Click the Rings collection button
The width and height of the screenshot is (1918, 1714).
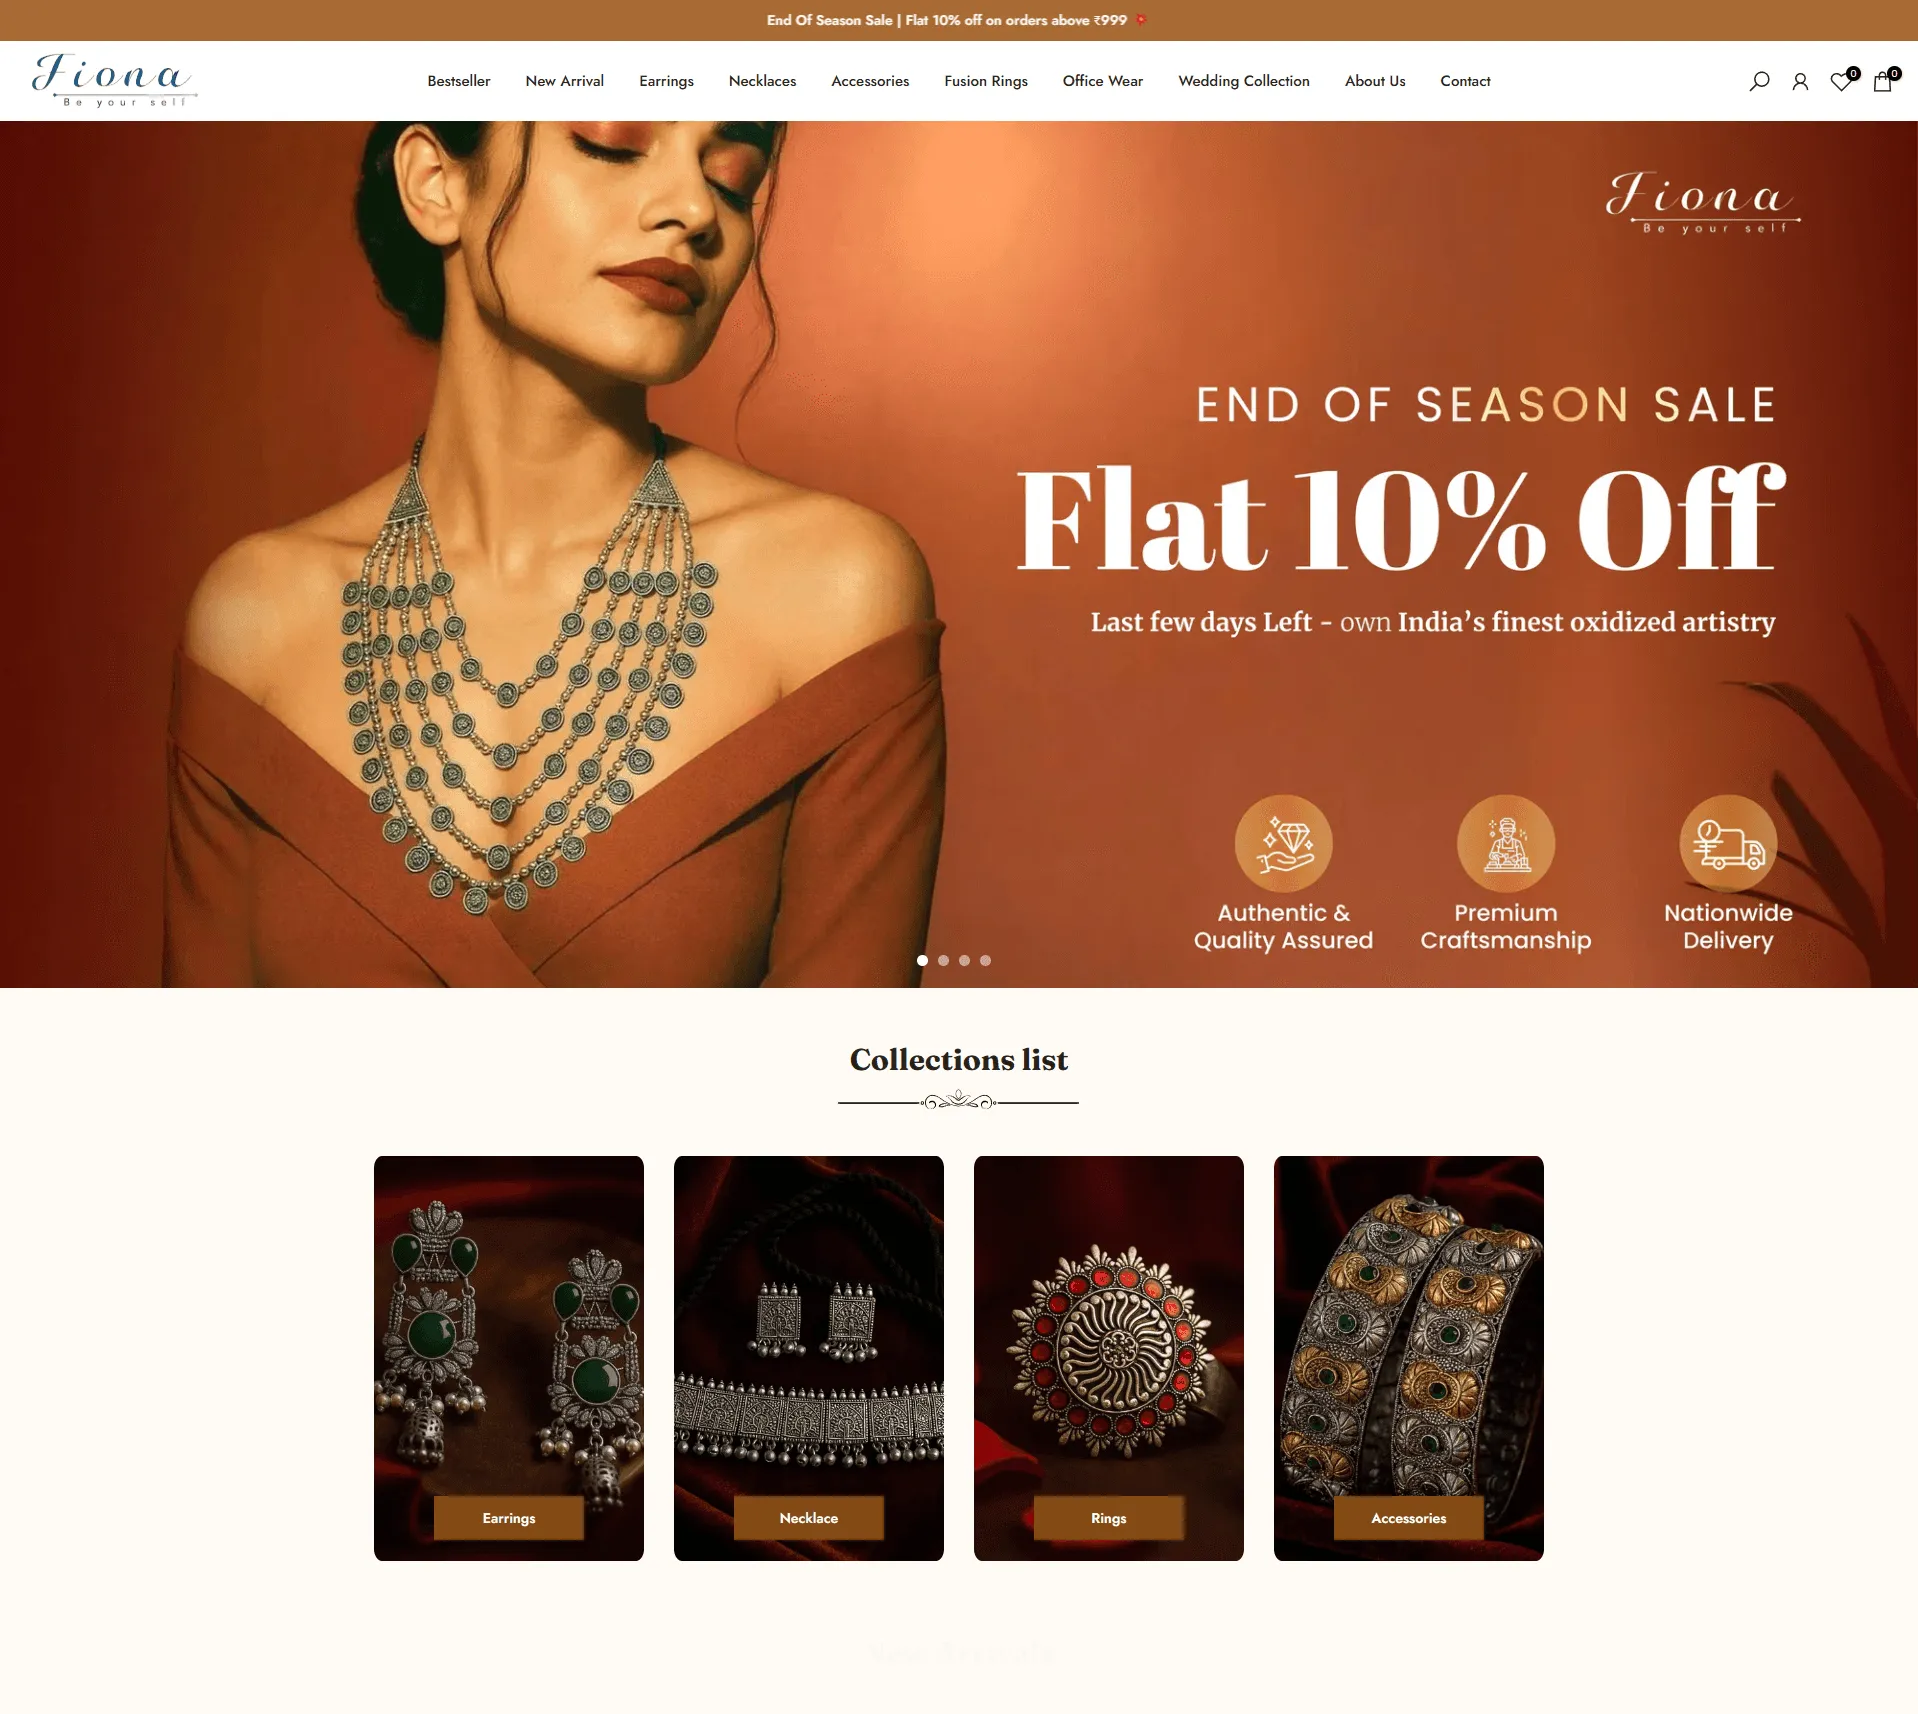coord(1108,1518)
